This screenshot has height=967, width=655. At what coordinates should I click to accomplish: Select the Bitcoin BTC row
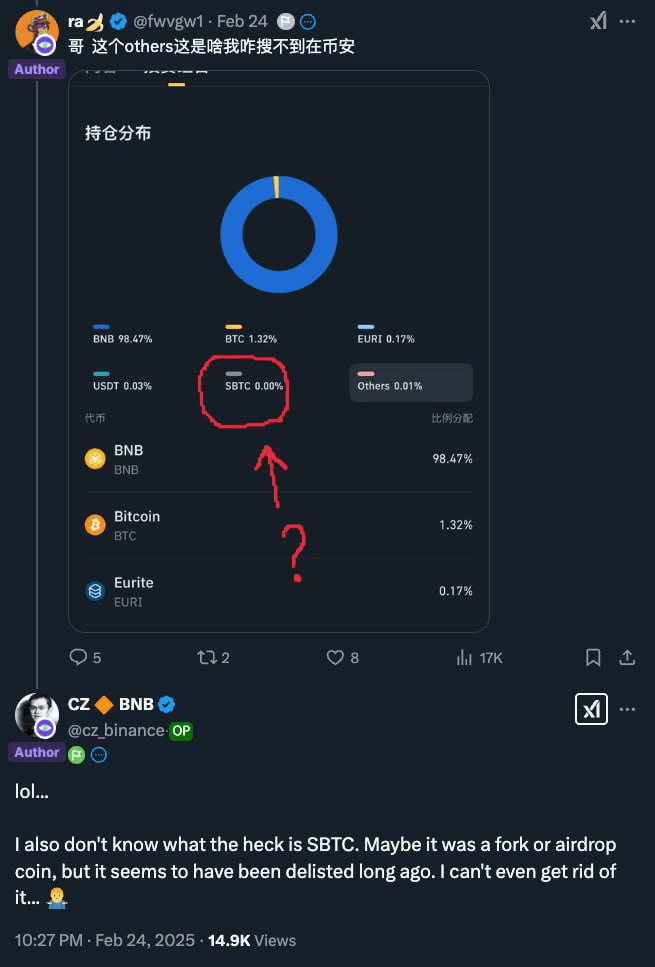click(278, 525)
